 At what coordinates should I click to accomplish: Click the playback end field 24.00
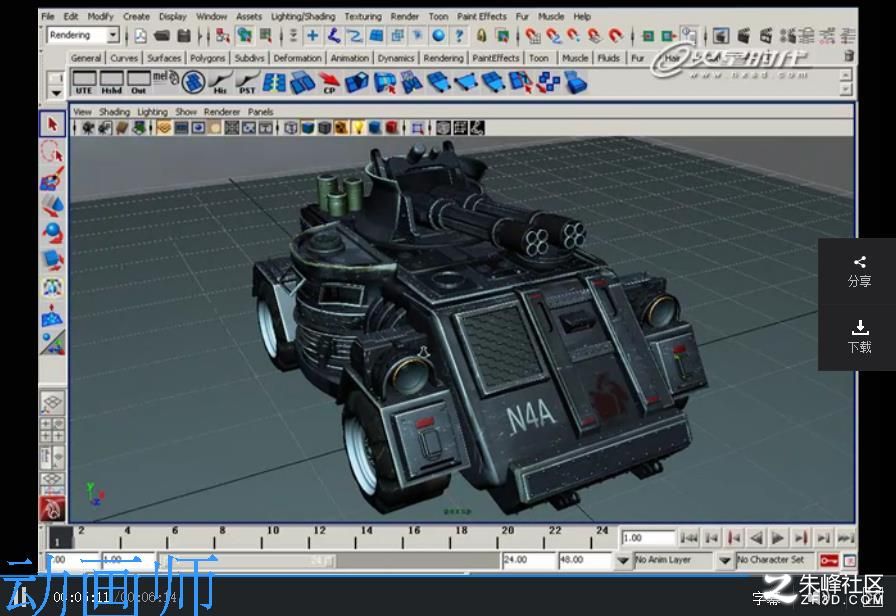[529, 561]
